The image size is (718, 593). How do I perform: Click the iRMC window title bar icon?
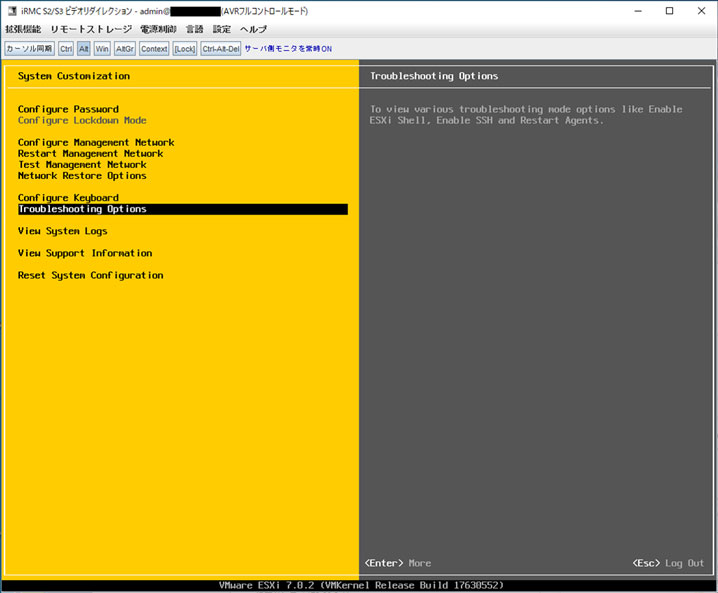tap(12, 11)
